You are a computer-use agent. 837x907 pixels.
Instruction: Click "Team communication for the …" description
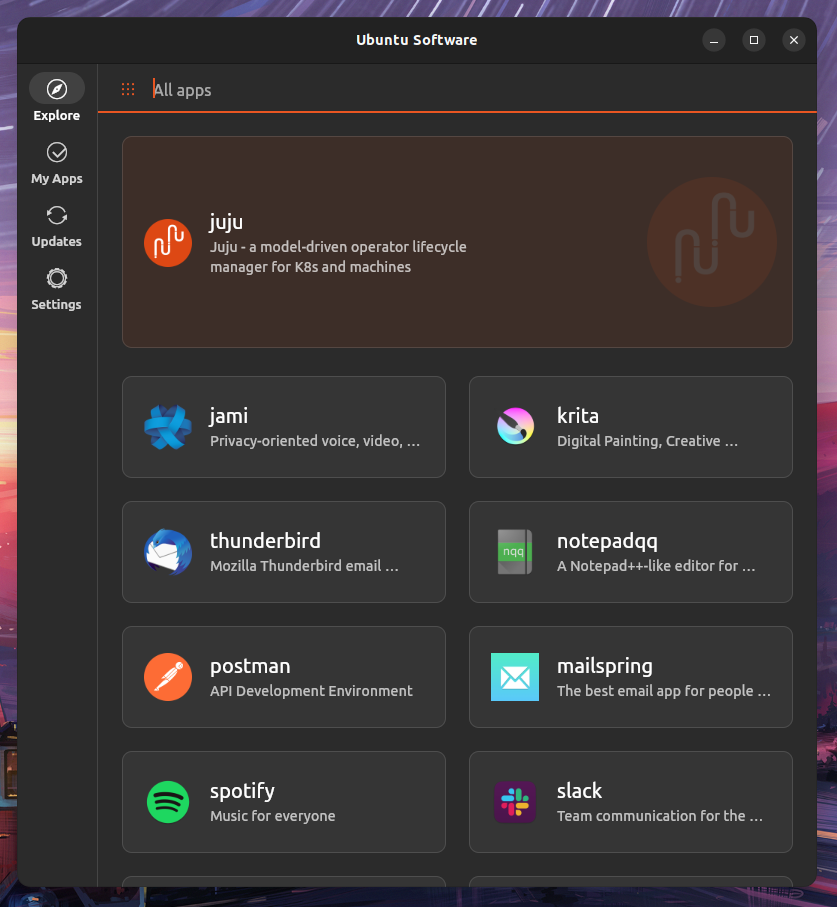(x=659, y=816)
